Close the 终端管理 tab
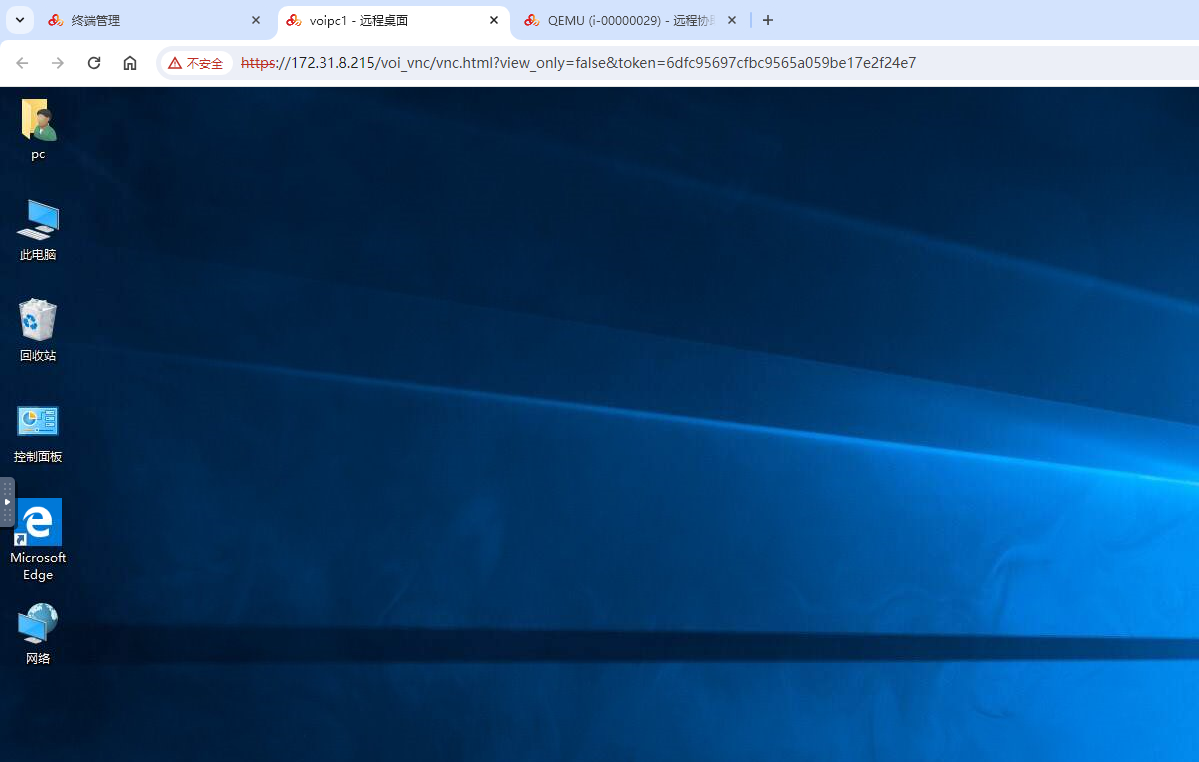This screenshot has height=762, width=1199. click(256, 20)
